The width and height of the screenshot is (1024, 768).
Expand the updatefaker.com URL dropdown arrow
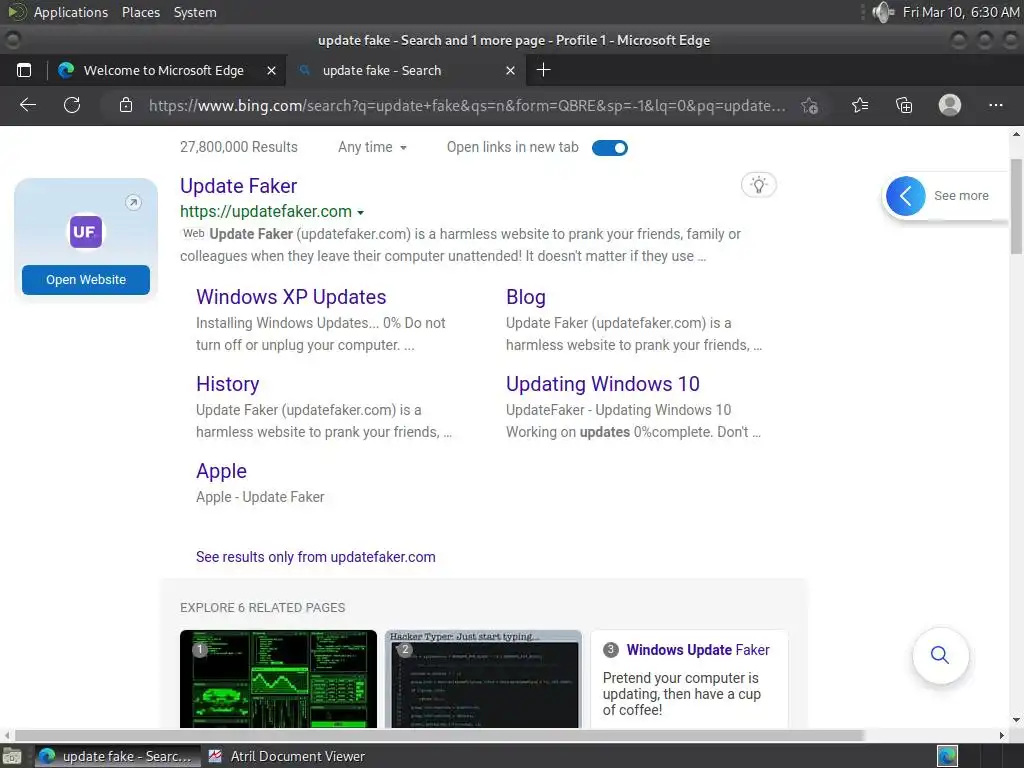(x=360, y=212)
